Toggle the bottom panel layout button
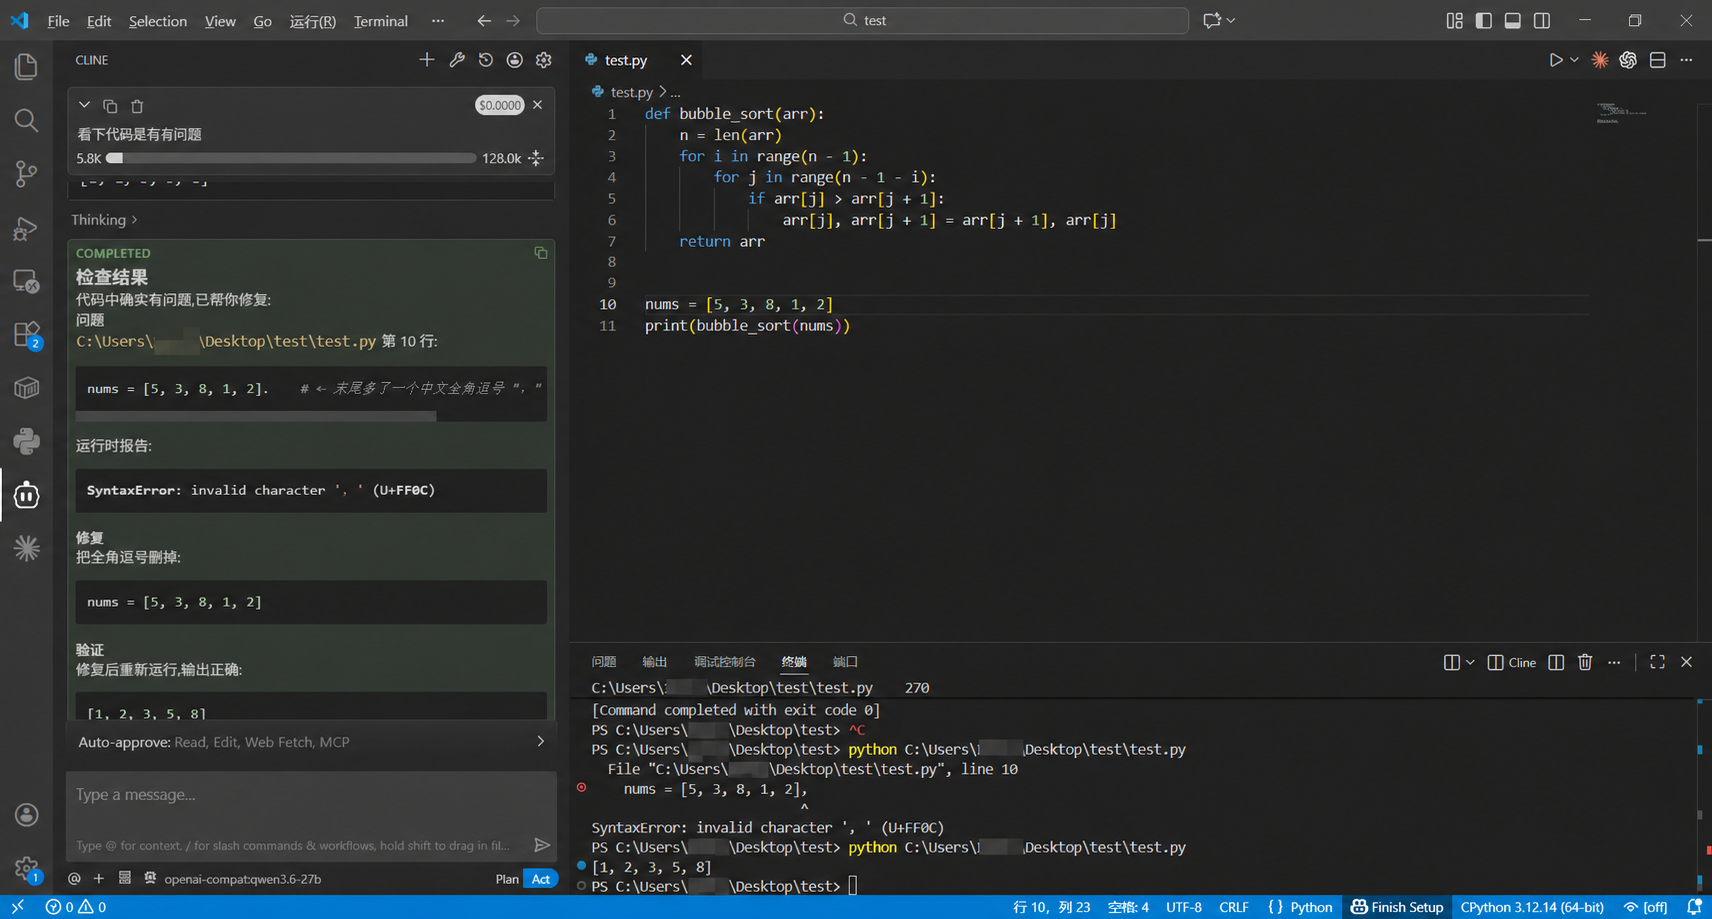 click(x=1513, y=20)
